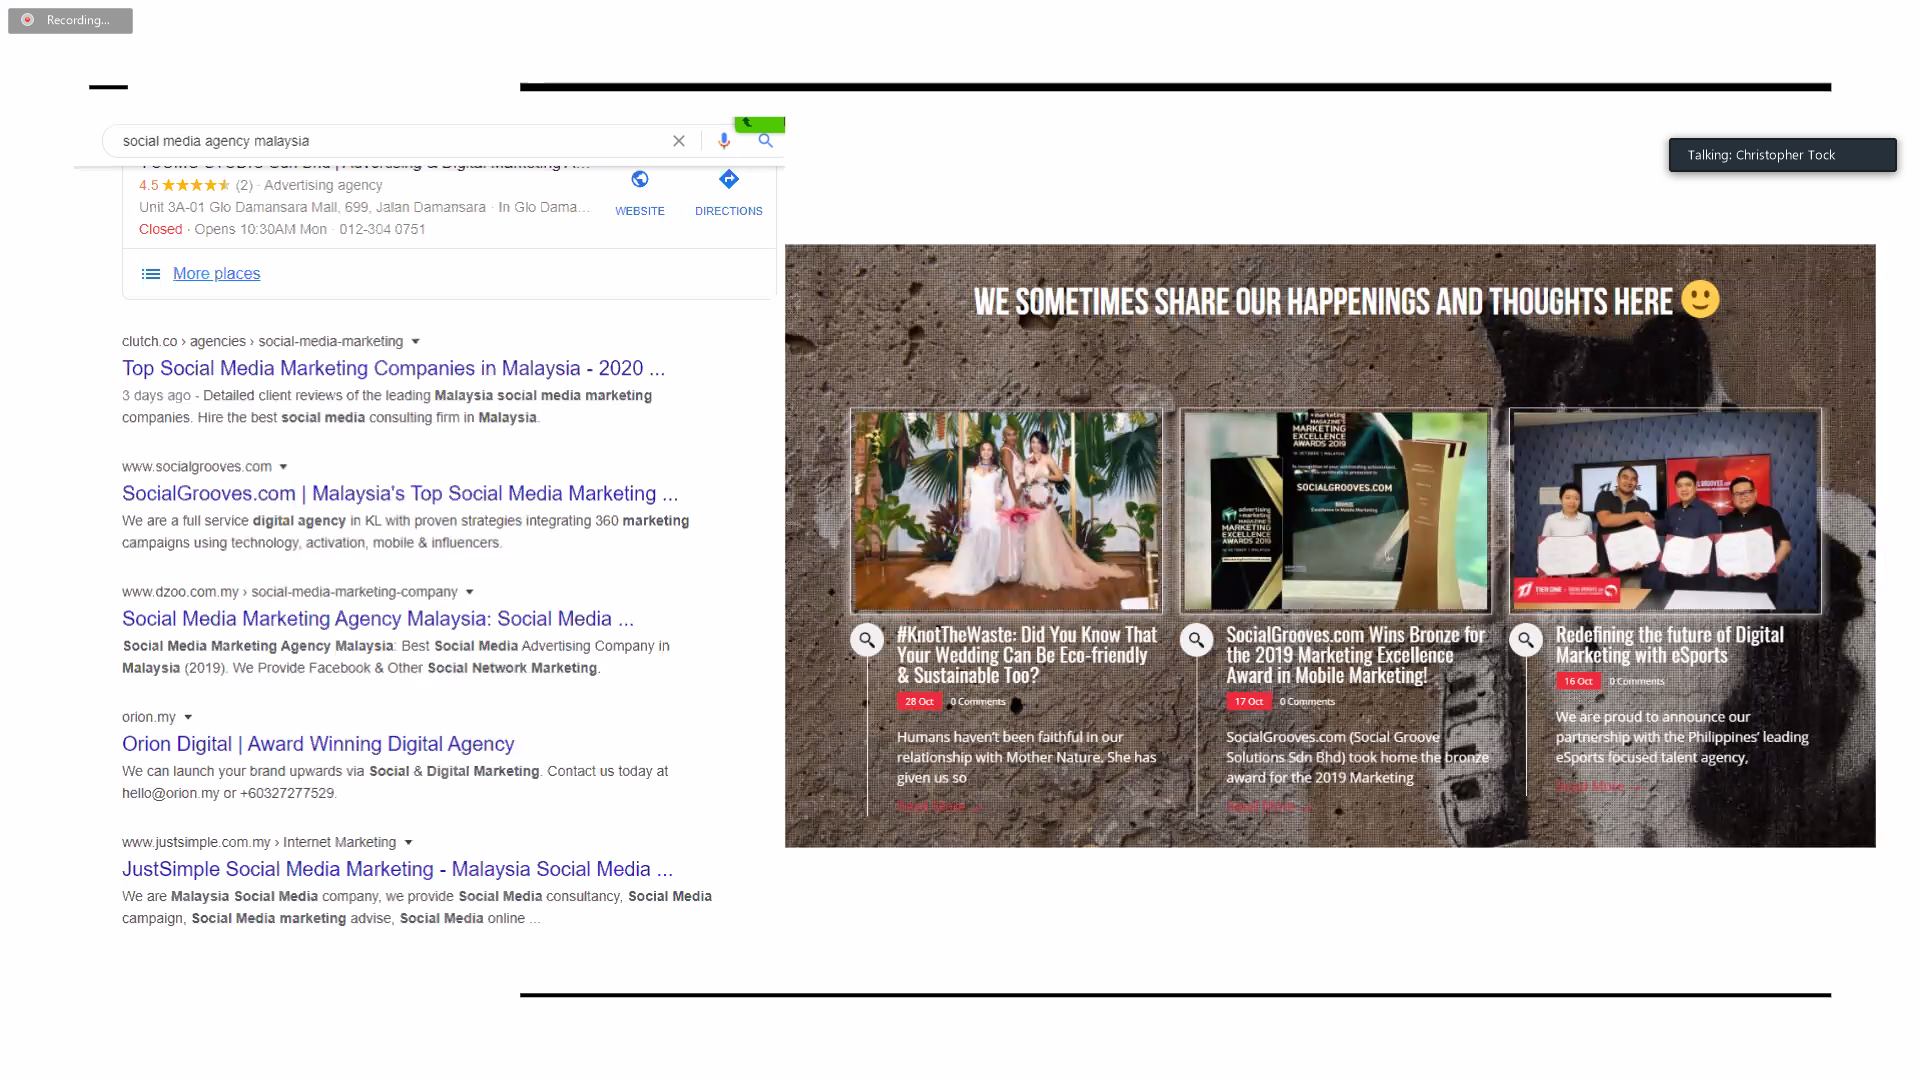This screenshot has height=1080, width=1920.
Task: Open Top Social Media Marketing Companies result
Action: [393, 368]
